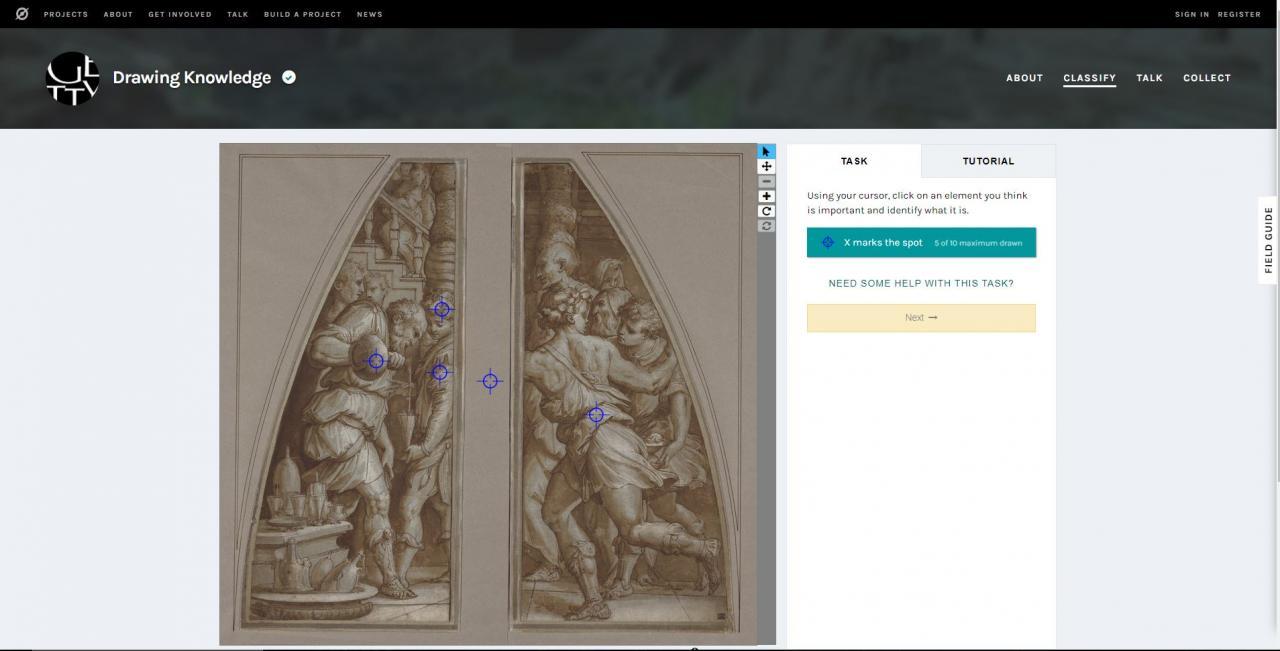Image resolution: width=1280 pixels, height=651 pixels.
Task: Select the X marks the spot tool
Action: click(x=921, y=243)
